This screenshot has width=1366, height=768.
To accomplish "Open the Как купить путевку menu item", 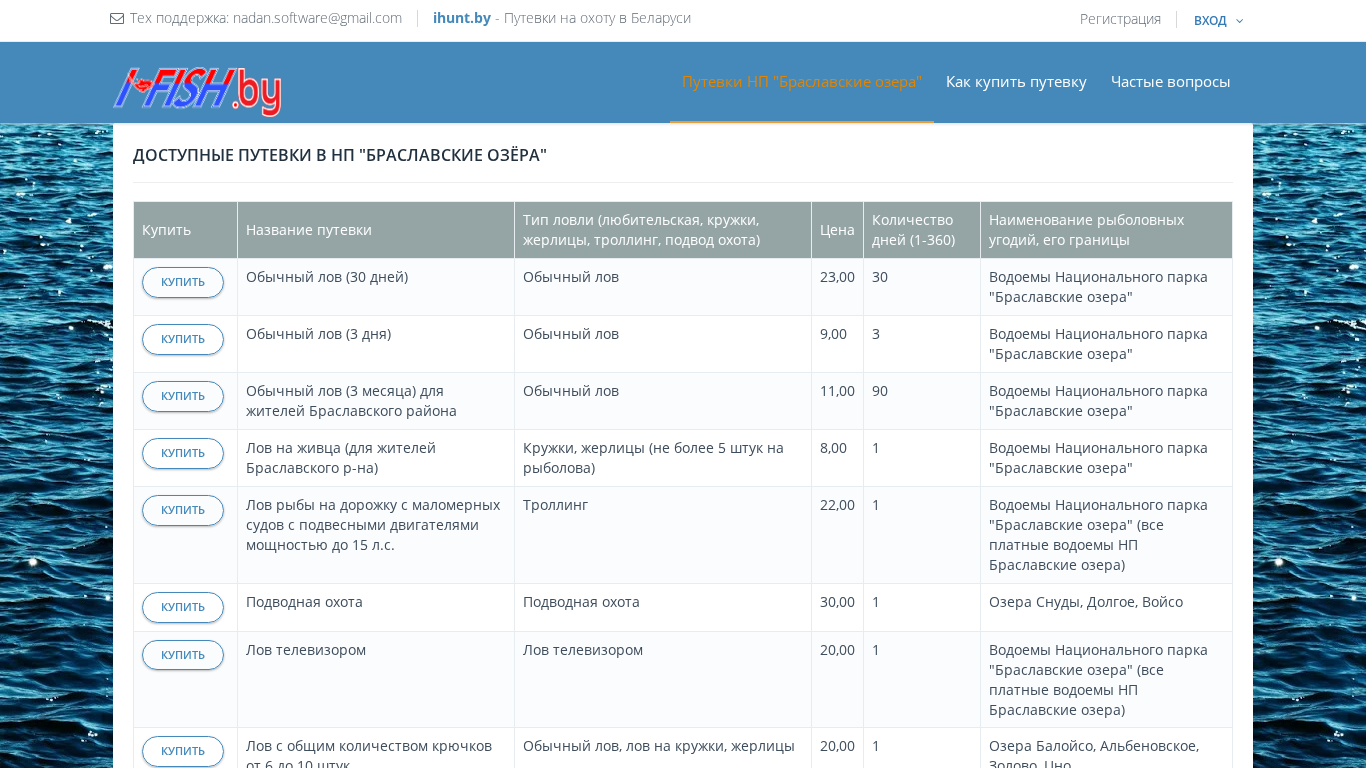I will [x=1016, y=82].
